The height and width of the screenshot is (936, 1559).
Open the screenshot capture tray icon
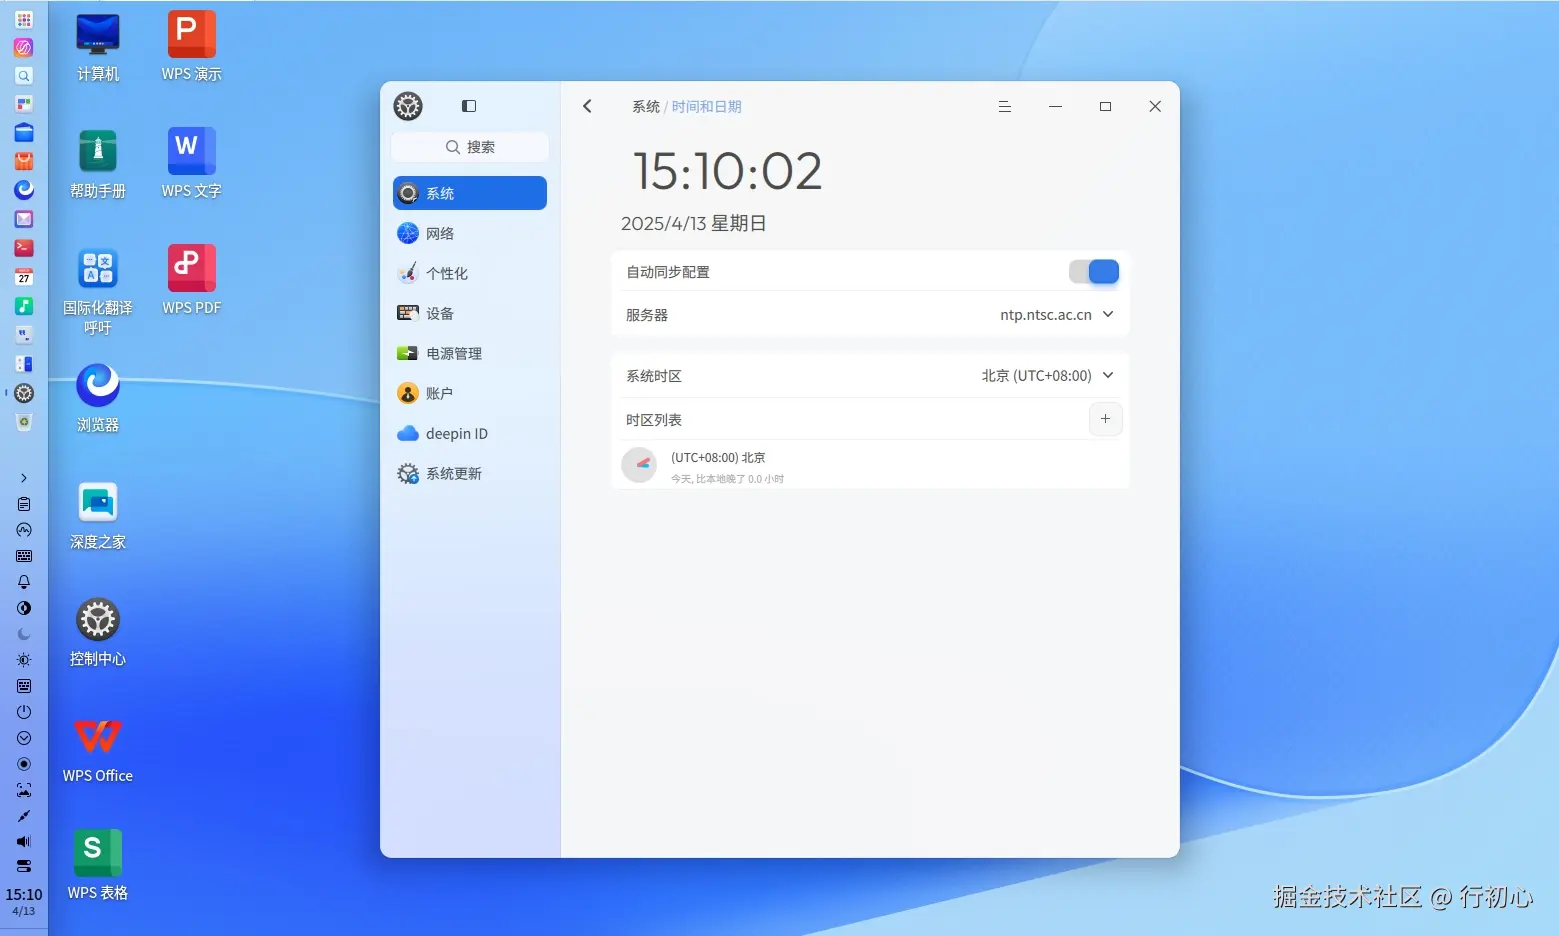click(x=24, y=790)
